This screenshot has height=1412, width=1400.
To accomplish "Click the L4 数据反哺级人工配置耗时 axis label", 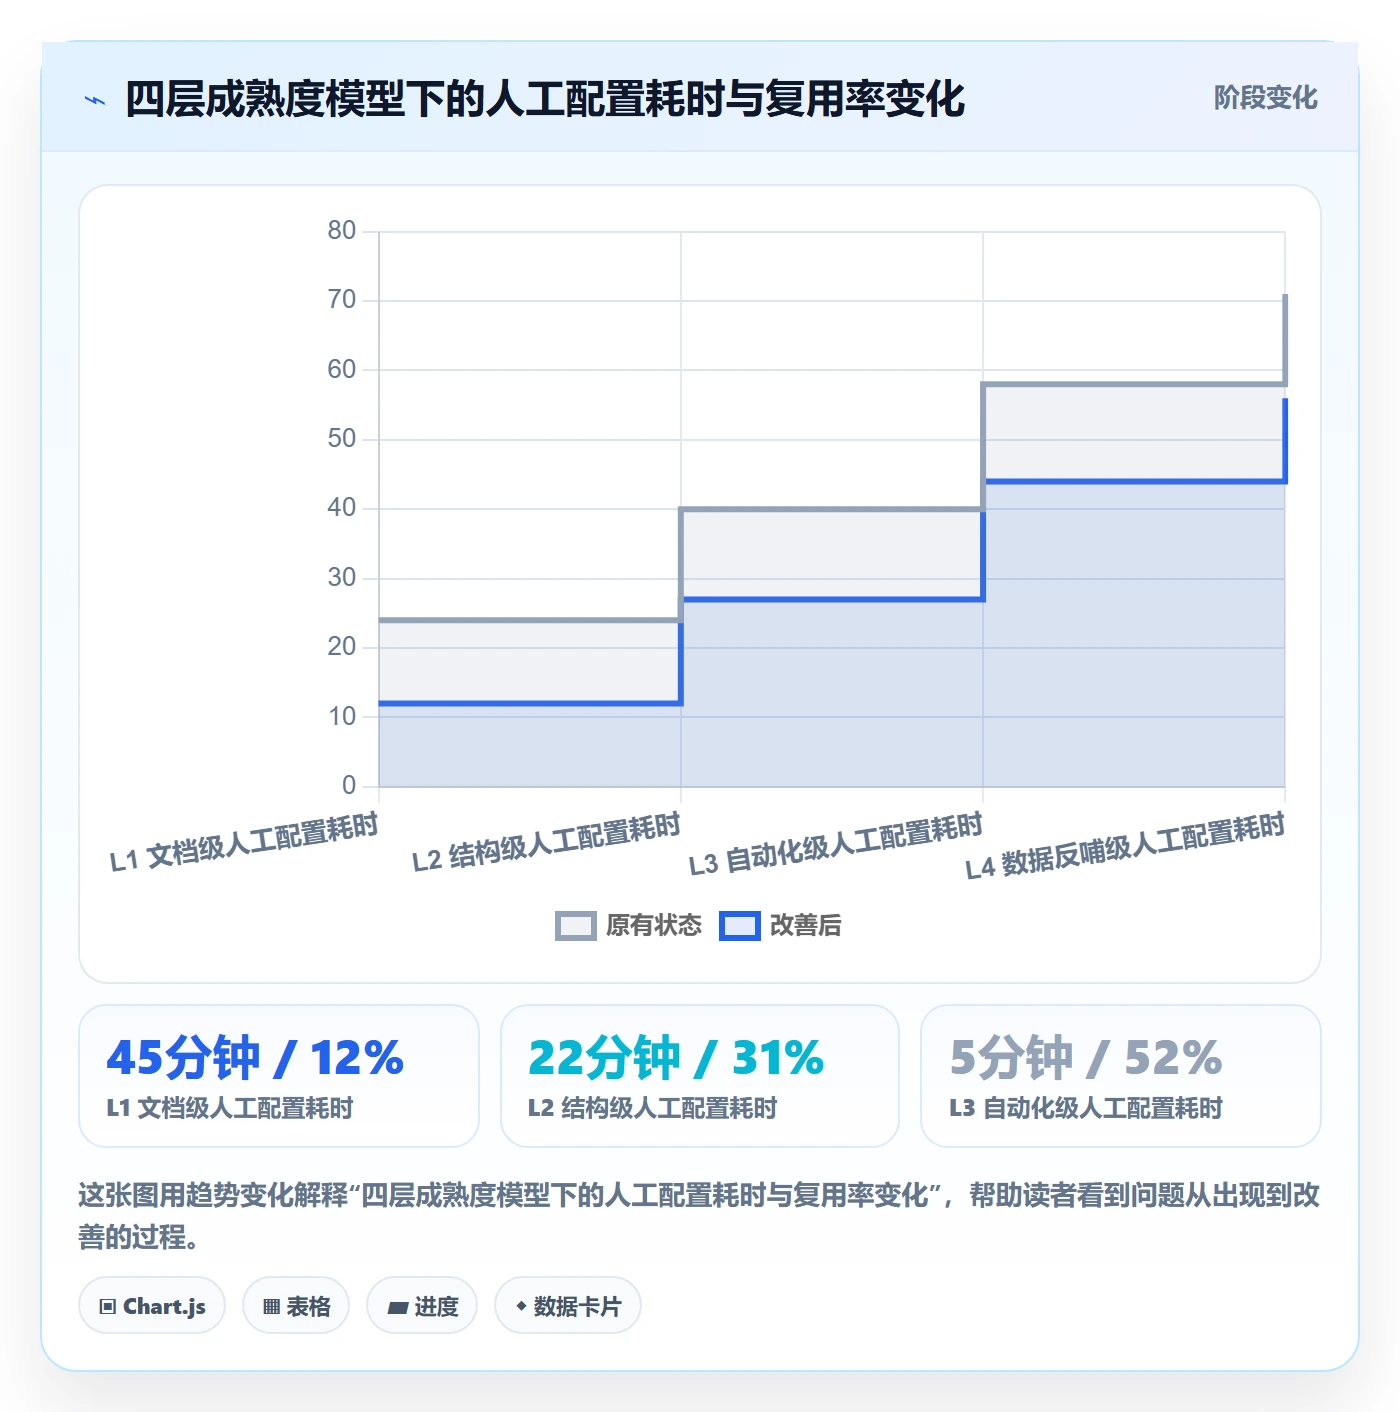I will coord(1125,846).
